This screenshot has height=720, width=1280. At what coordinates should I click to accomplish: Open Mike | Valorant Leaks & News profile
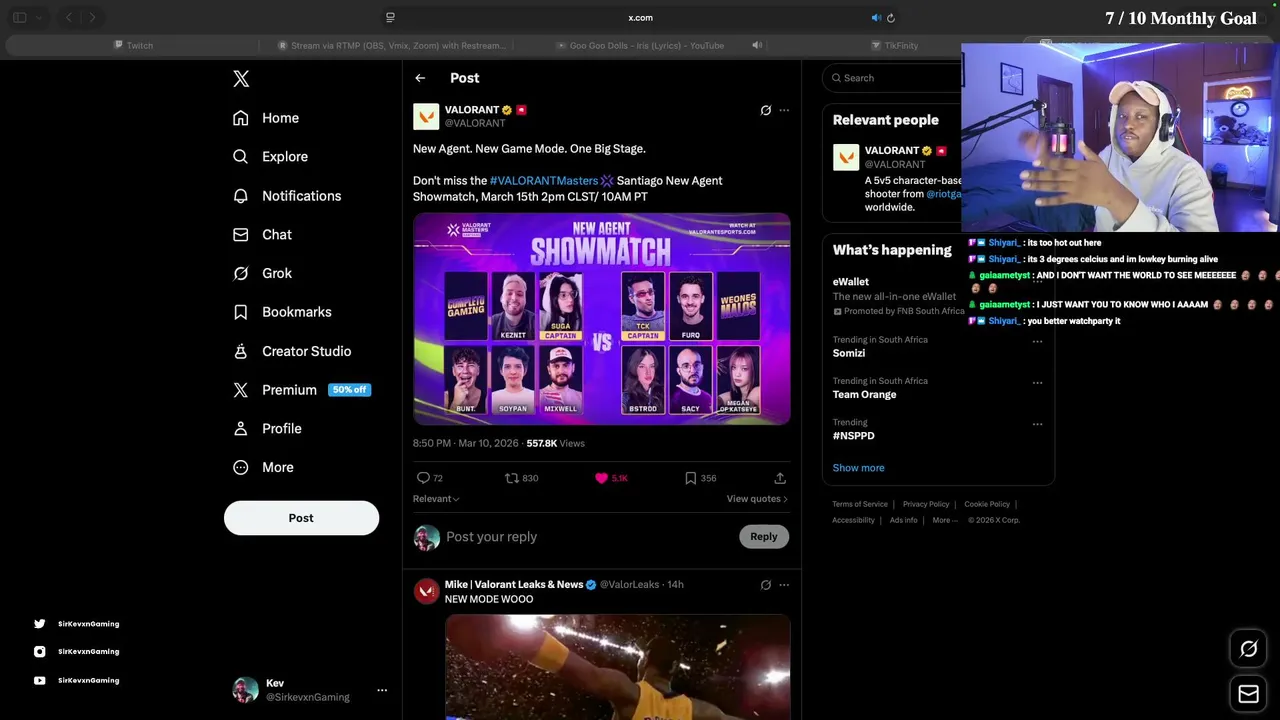coord(514,584)
